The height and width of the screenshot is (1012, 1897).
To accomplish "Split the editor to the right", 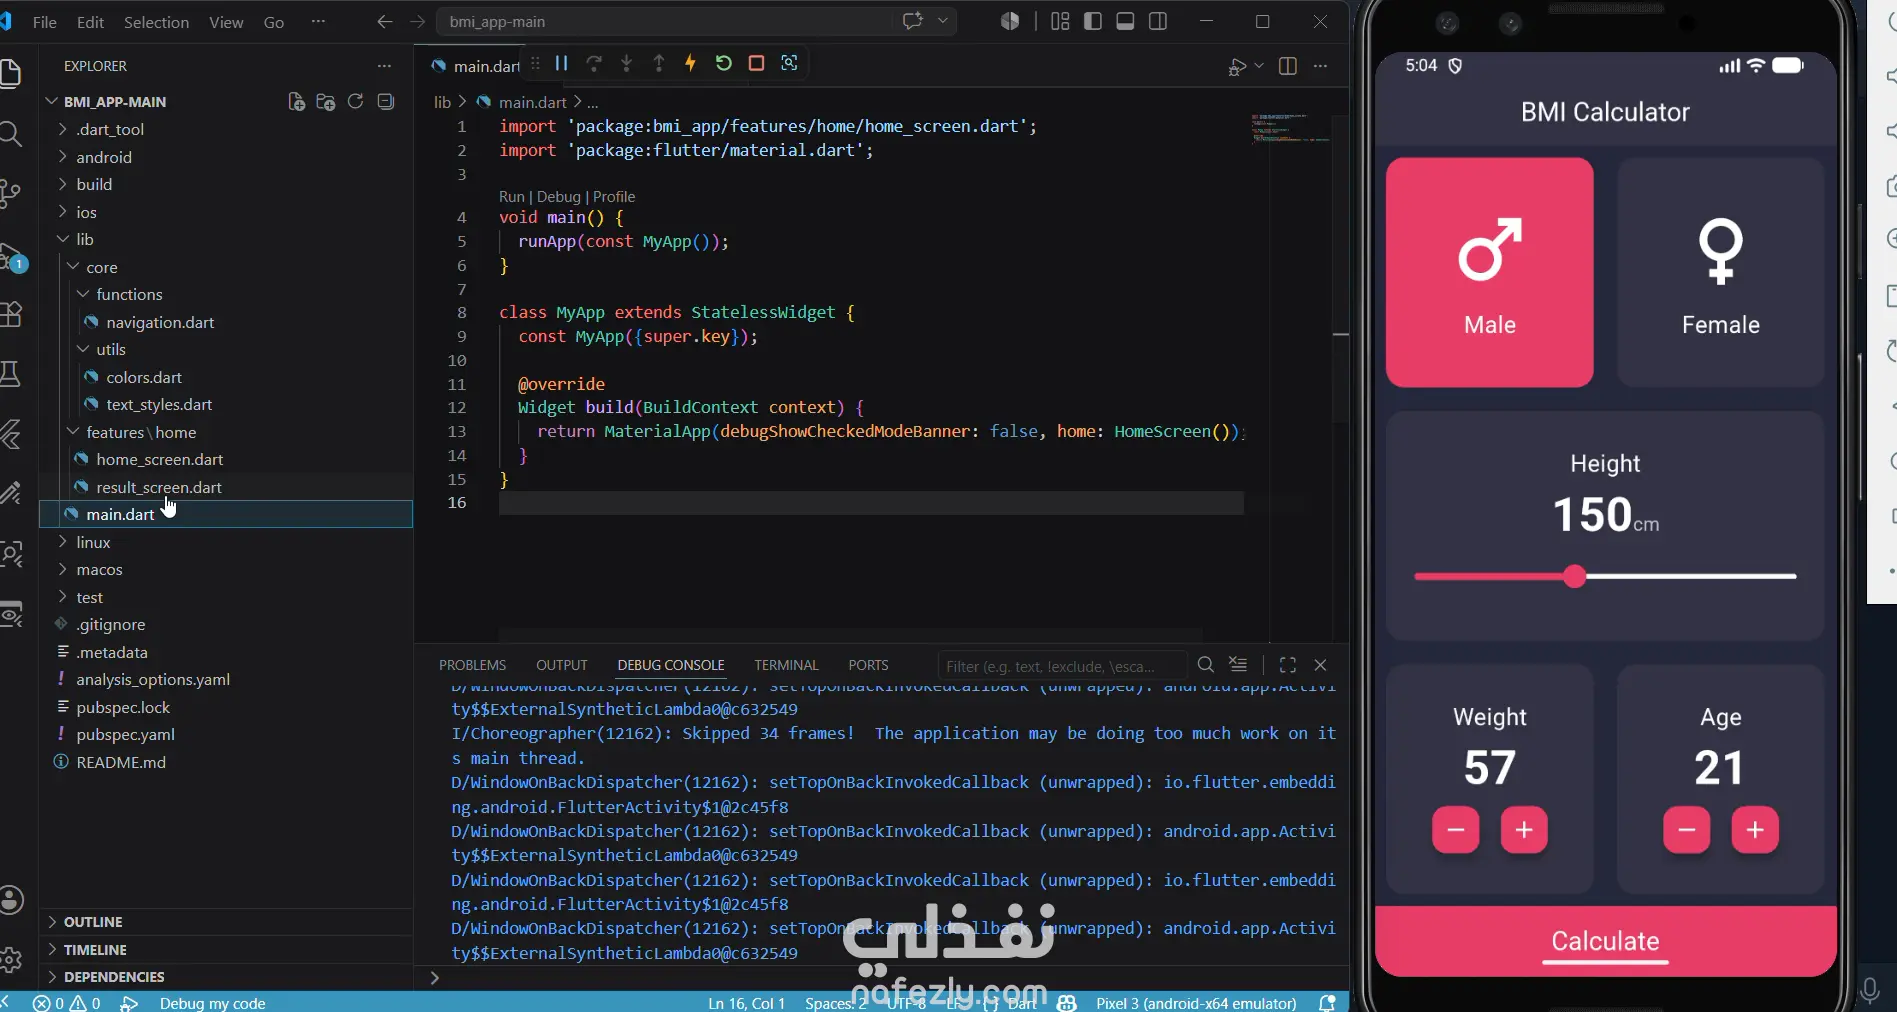I will point(1288,66).
